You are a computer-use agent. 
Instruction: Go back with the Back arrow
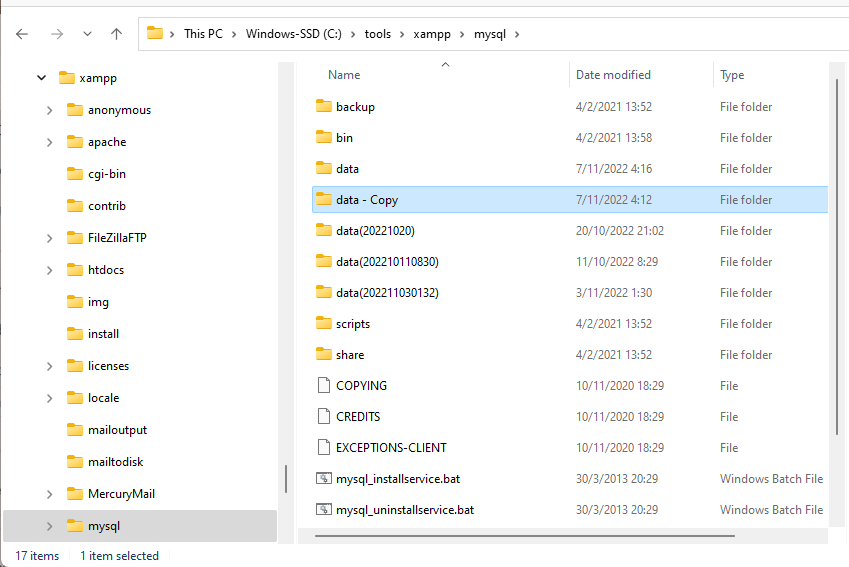tap(22, 34)
